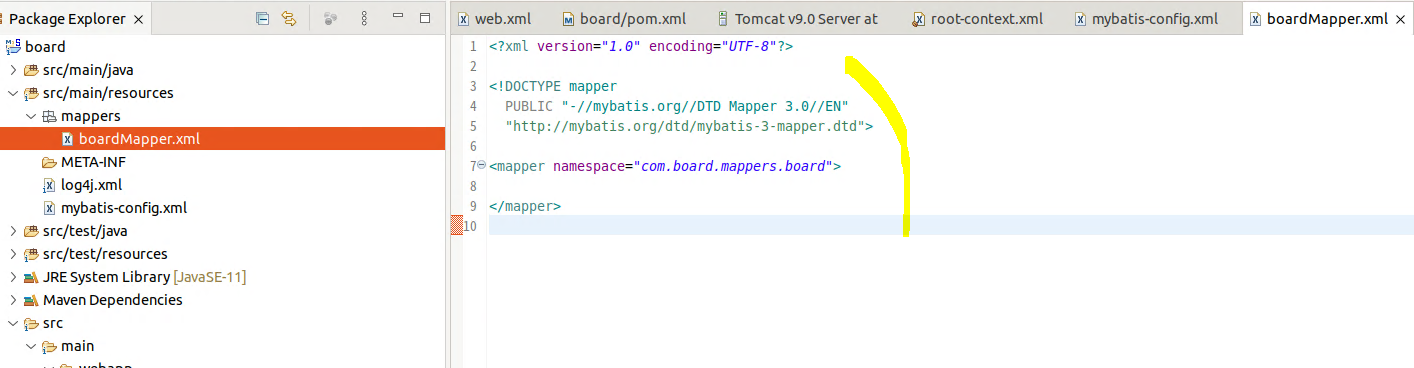
Task: Click line number 2 in the gutter
Action: (472, 67)
